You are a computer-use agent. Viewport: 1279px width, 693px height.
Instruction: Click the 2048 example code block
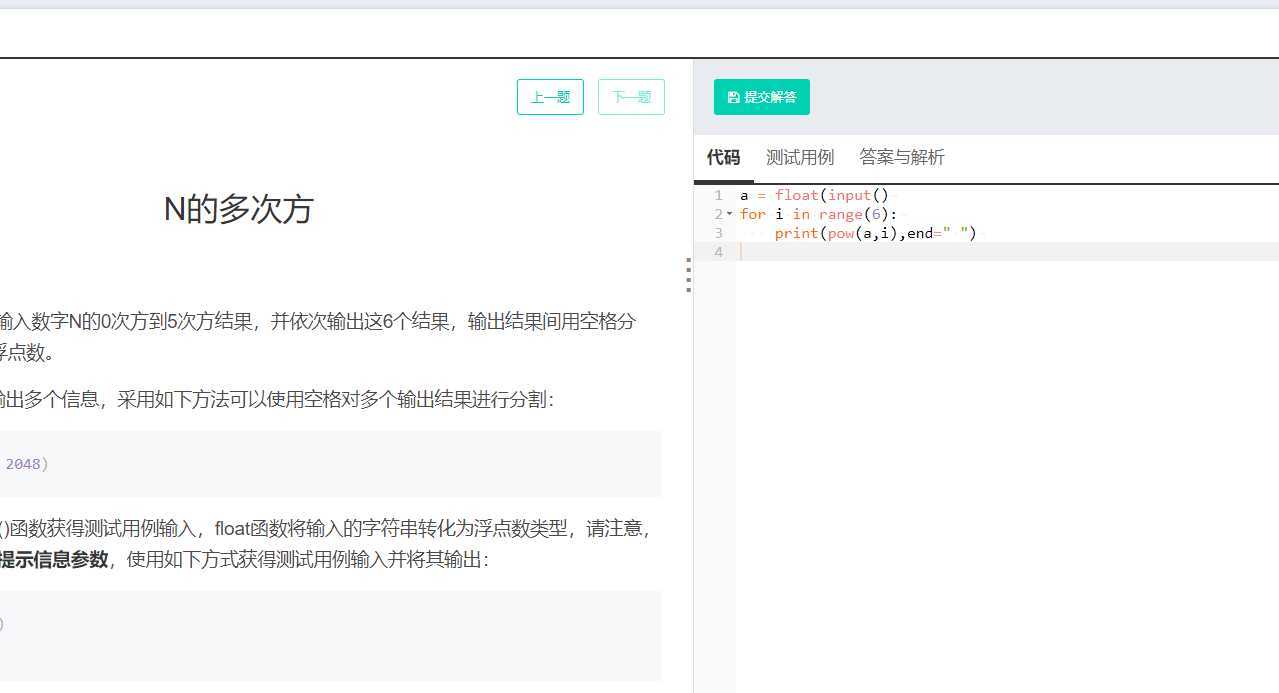click(330, 463)
